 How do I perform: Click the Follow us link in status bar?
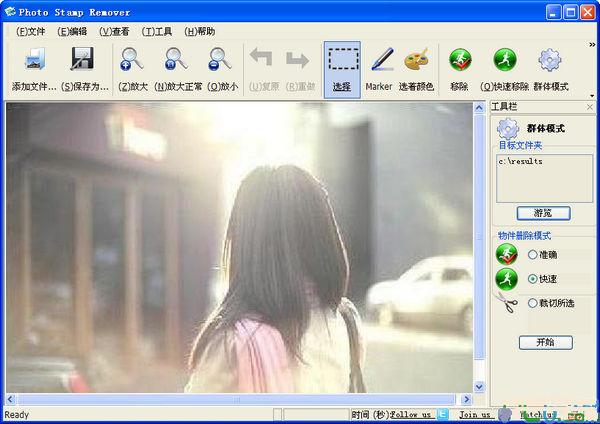click(410, 414)
